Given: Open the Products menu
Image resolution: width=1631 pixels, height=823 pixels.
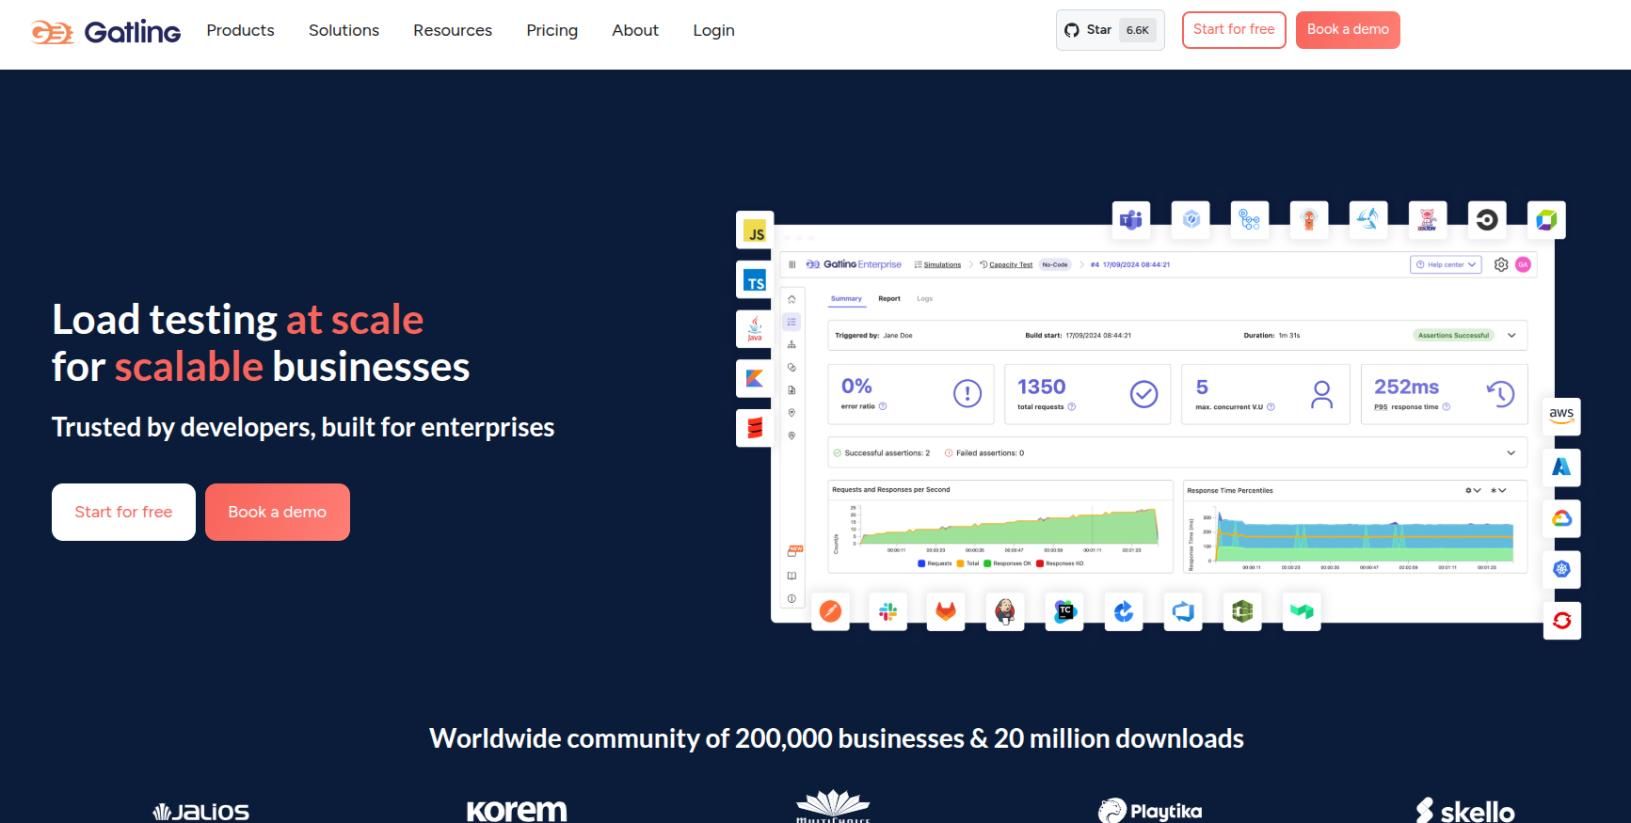Looking at the screenshot, I should [x=240, y=30].
